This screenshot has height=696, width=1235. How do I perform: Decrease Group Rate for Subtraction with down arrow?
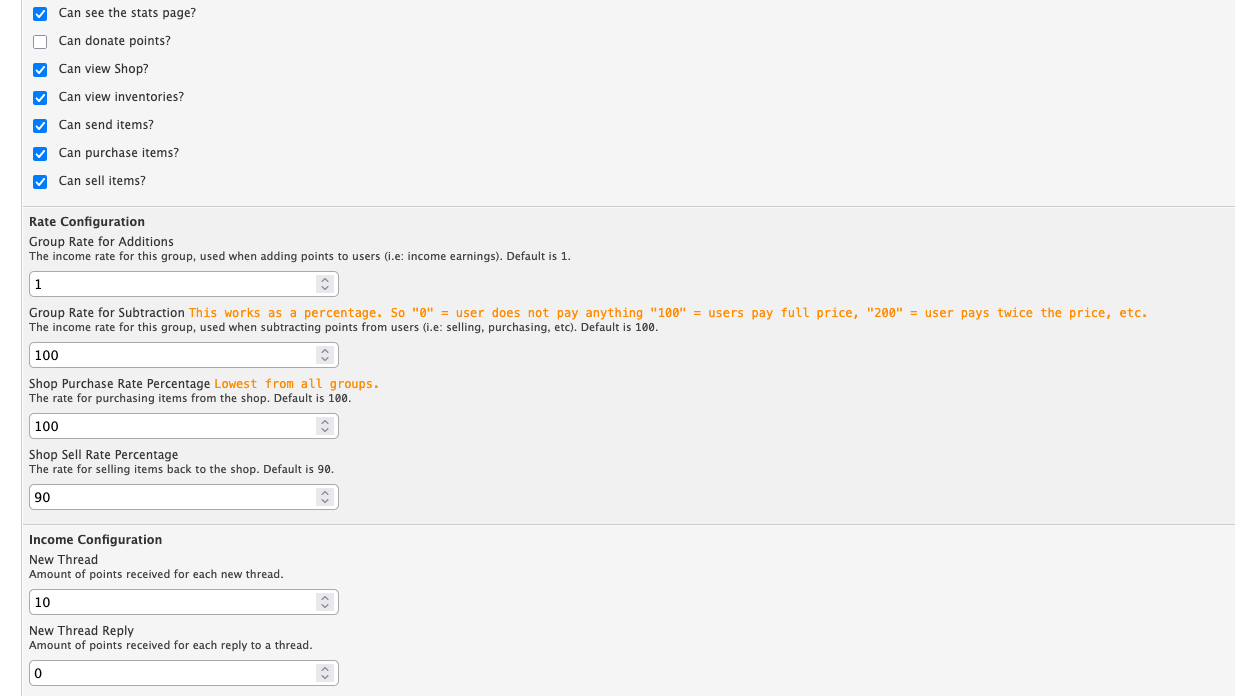(323, 359)
